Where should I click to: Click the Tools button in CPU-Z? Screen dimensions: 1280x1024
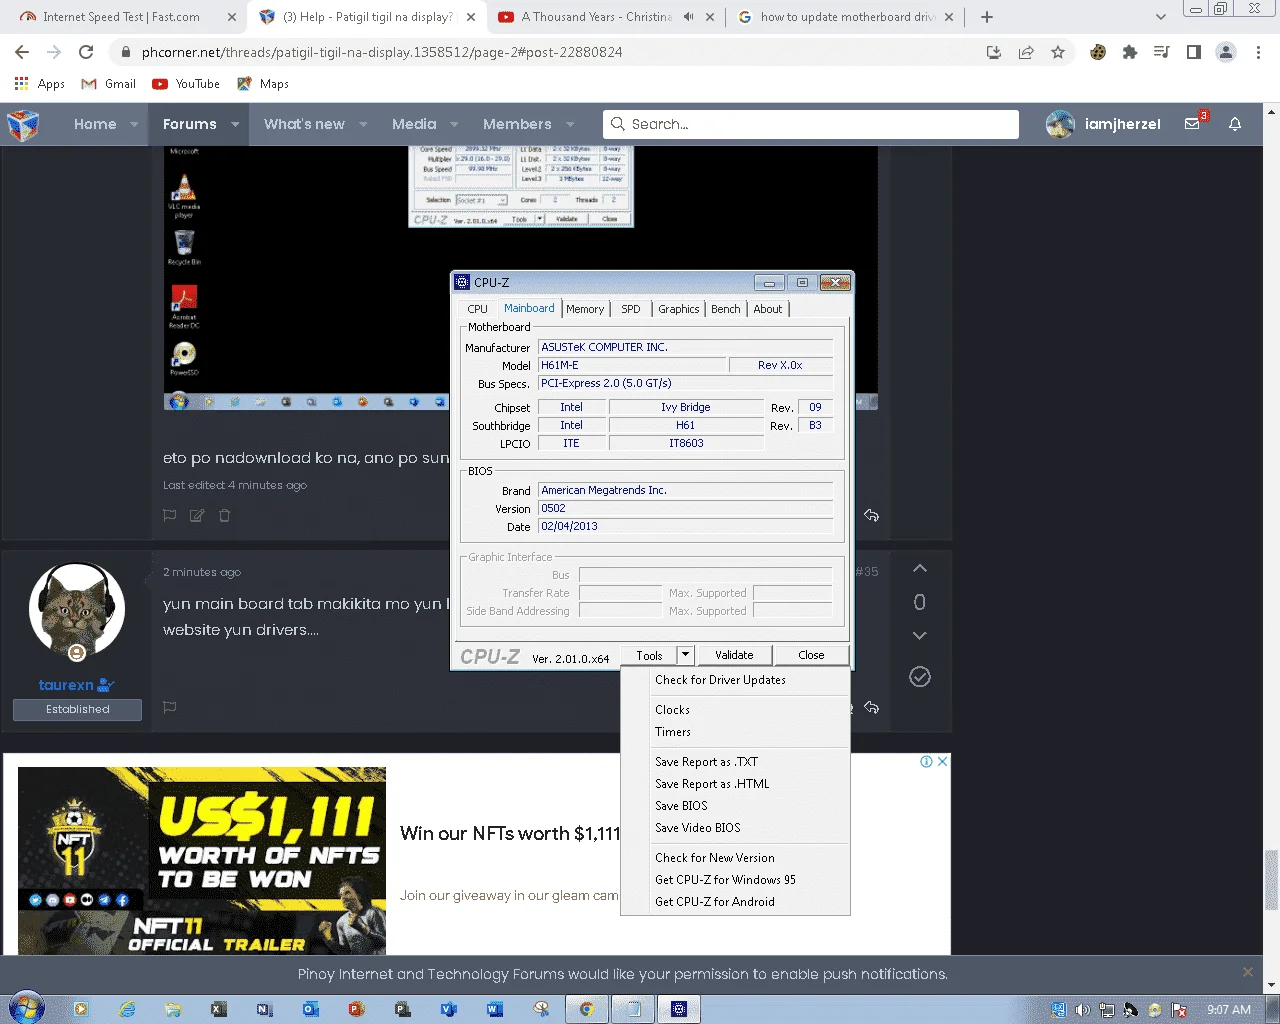pyautogui.click(x=649, y=655)
